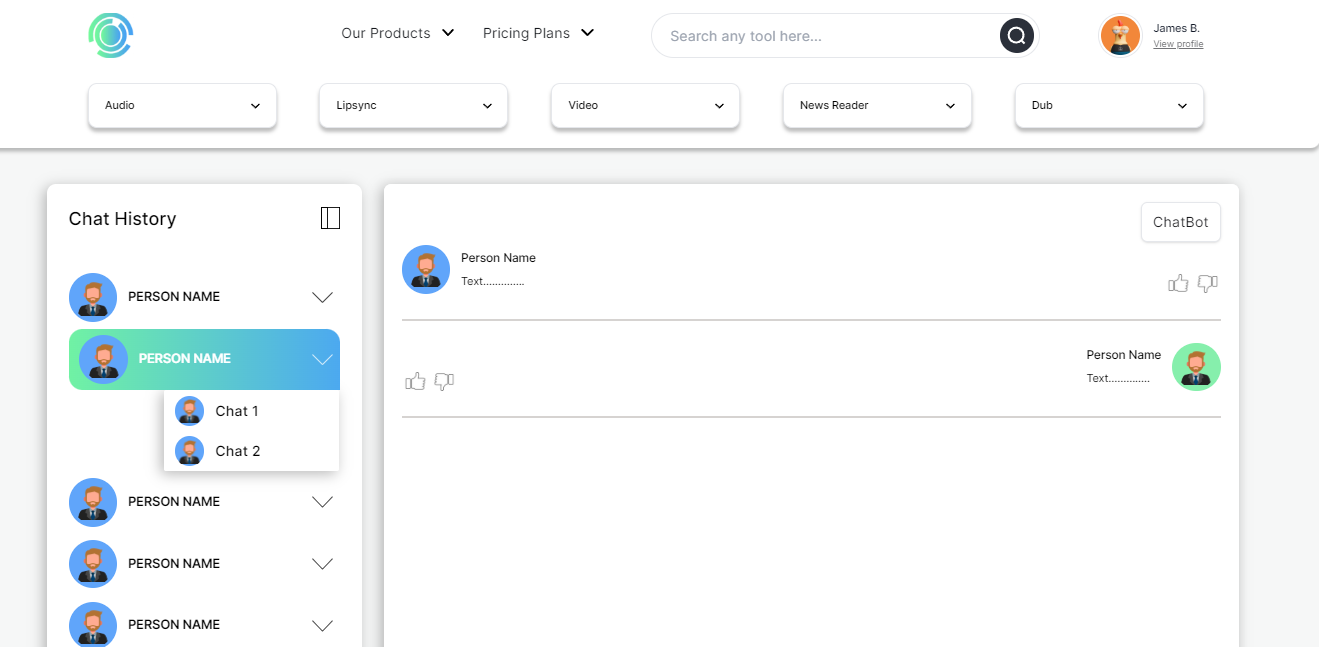Click the green avatar in second message
1319x647 pixels.
(1196, 367)
